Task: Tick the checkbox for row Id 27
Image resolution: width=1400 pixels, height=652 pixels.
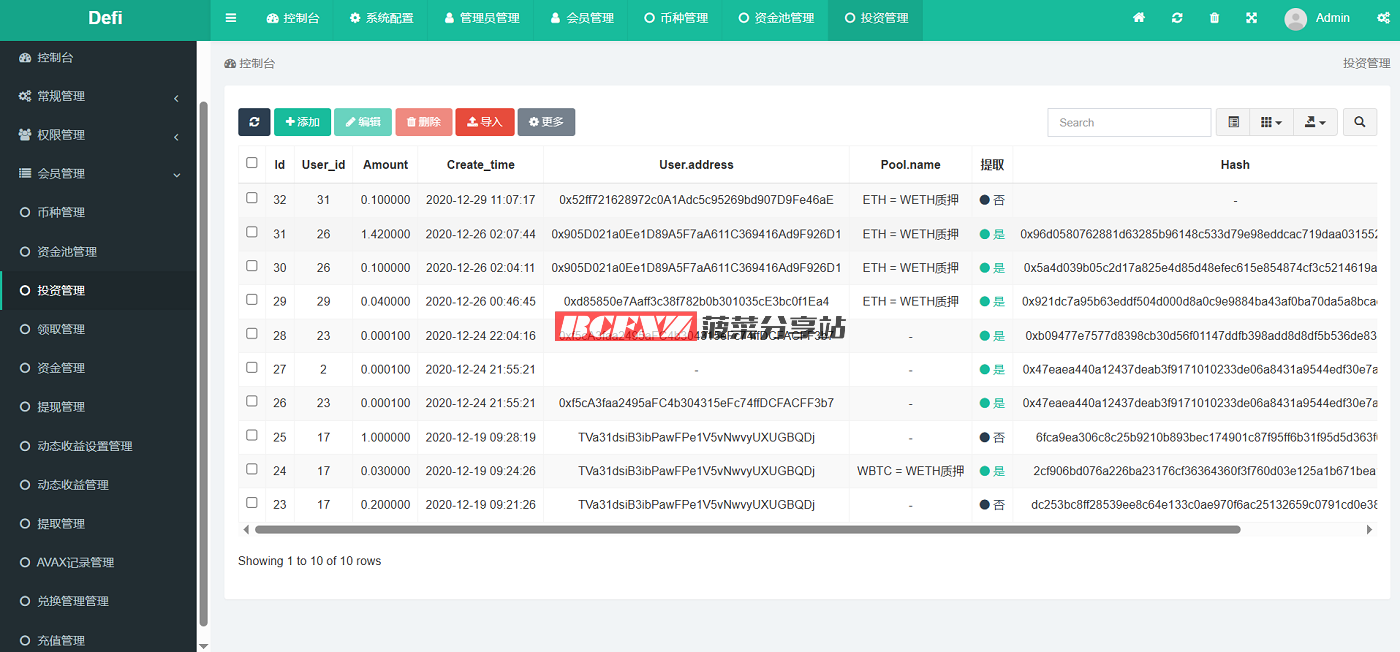Action: 252,368
